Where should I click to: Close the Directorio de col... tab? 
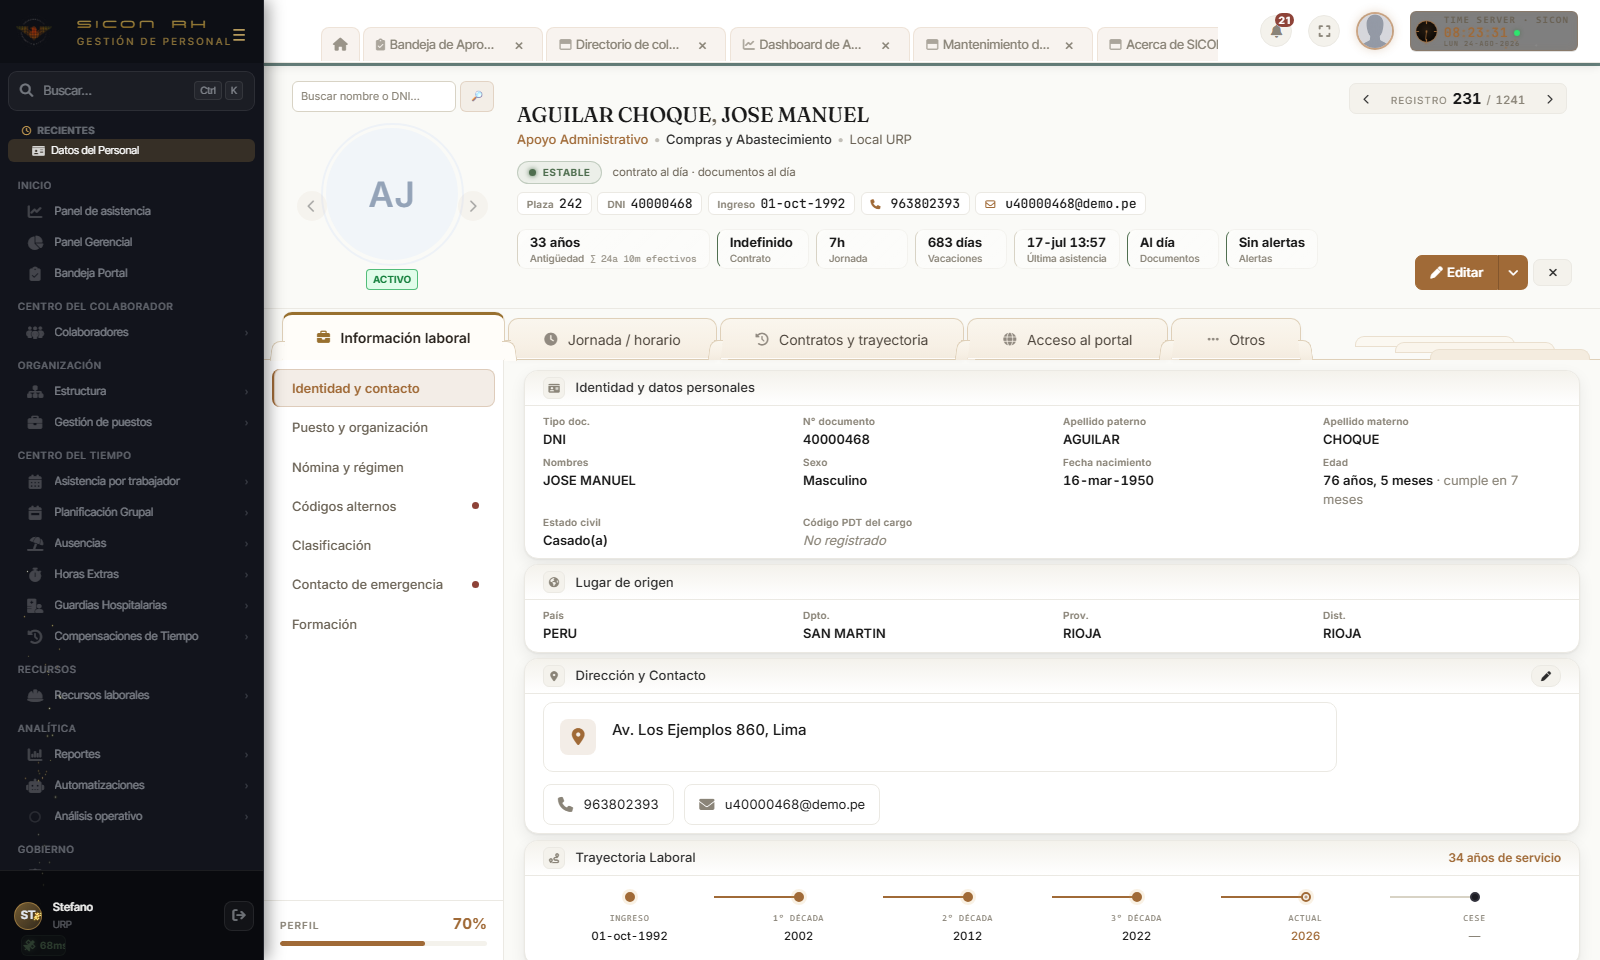[x=703, y=45]
